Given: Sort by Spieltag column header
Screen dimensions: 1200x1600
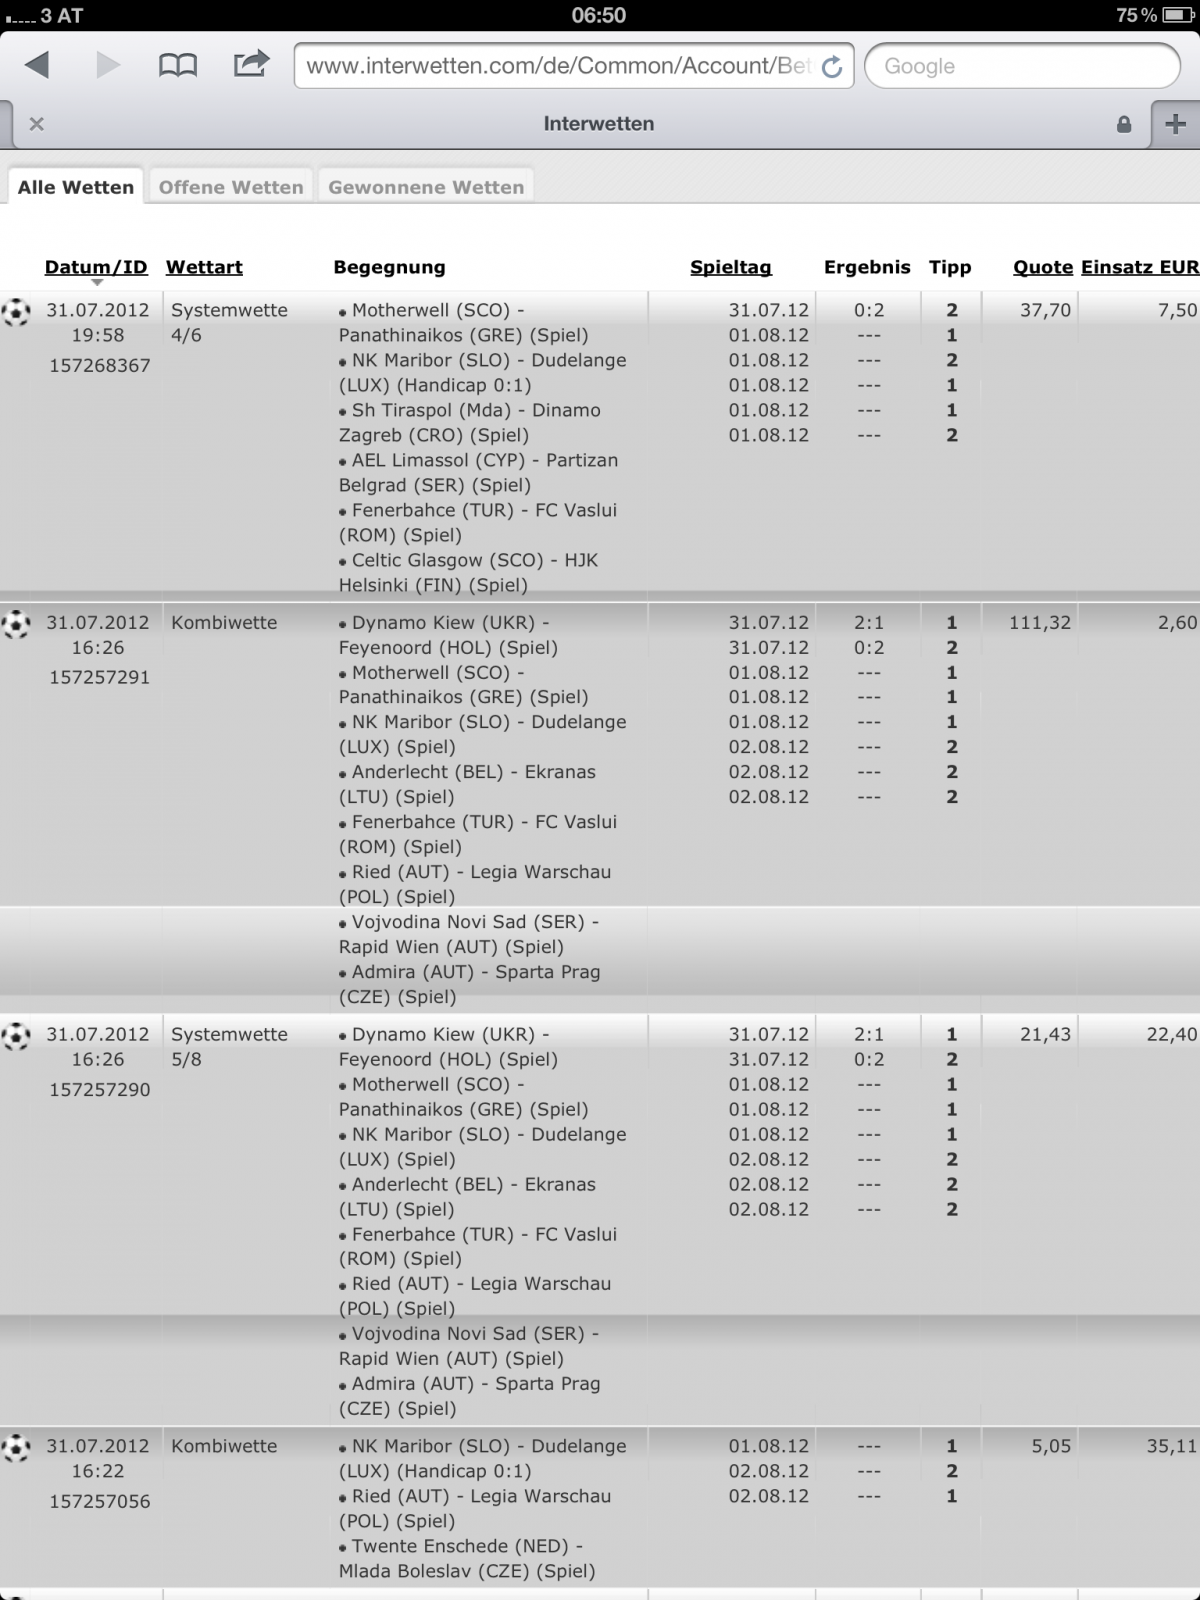Looking at the screenshot, I should point(731,267).
